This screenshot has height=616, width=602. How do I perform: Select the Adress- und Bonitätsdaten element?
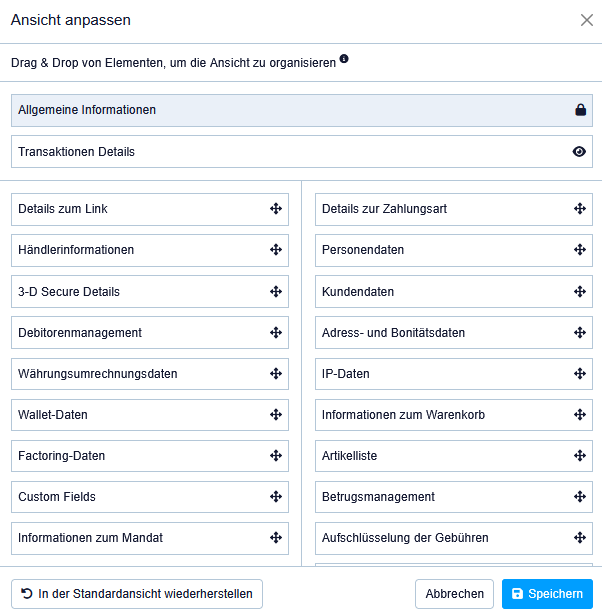pyautogui.click(x=454, y=333)
